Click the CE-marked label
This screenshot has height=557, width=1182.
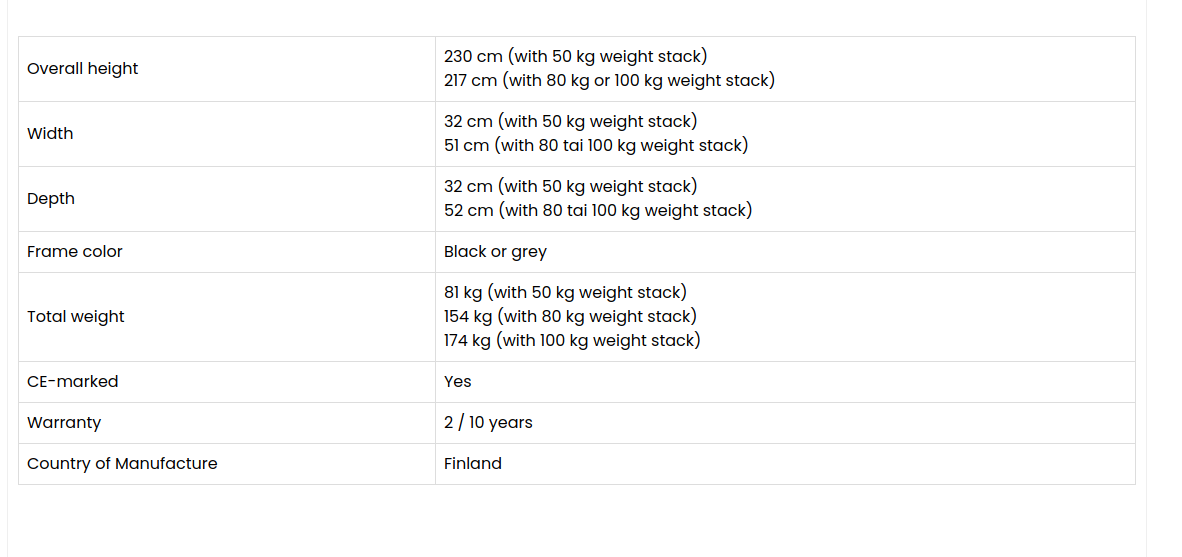73,382
